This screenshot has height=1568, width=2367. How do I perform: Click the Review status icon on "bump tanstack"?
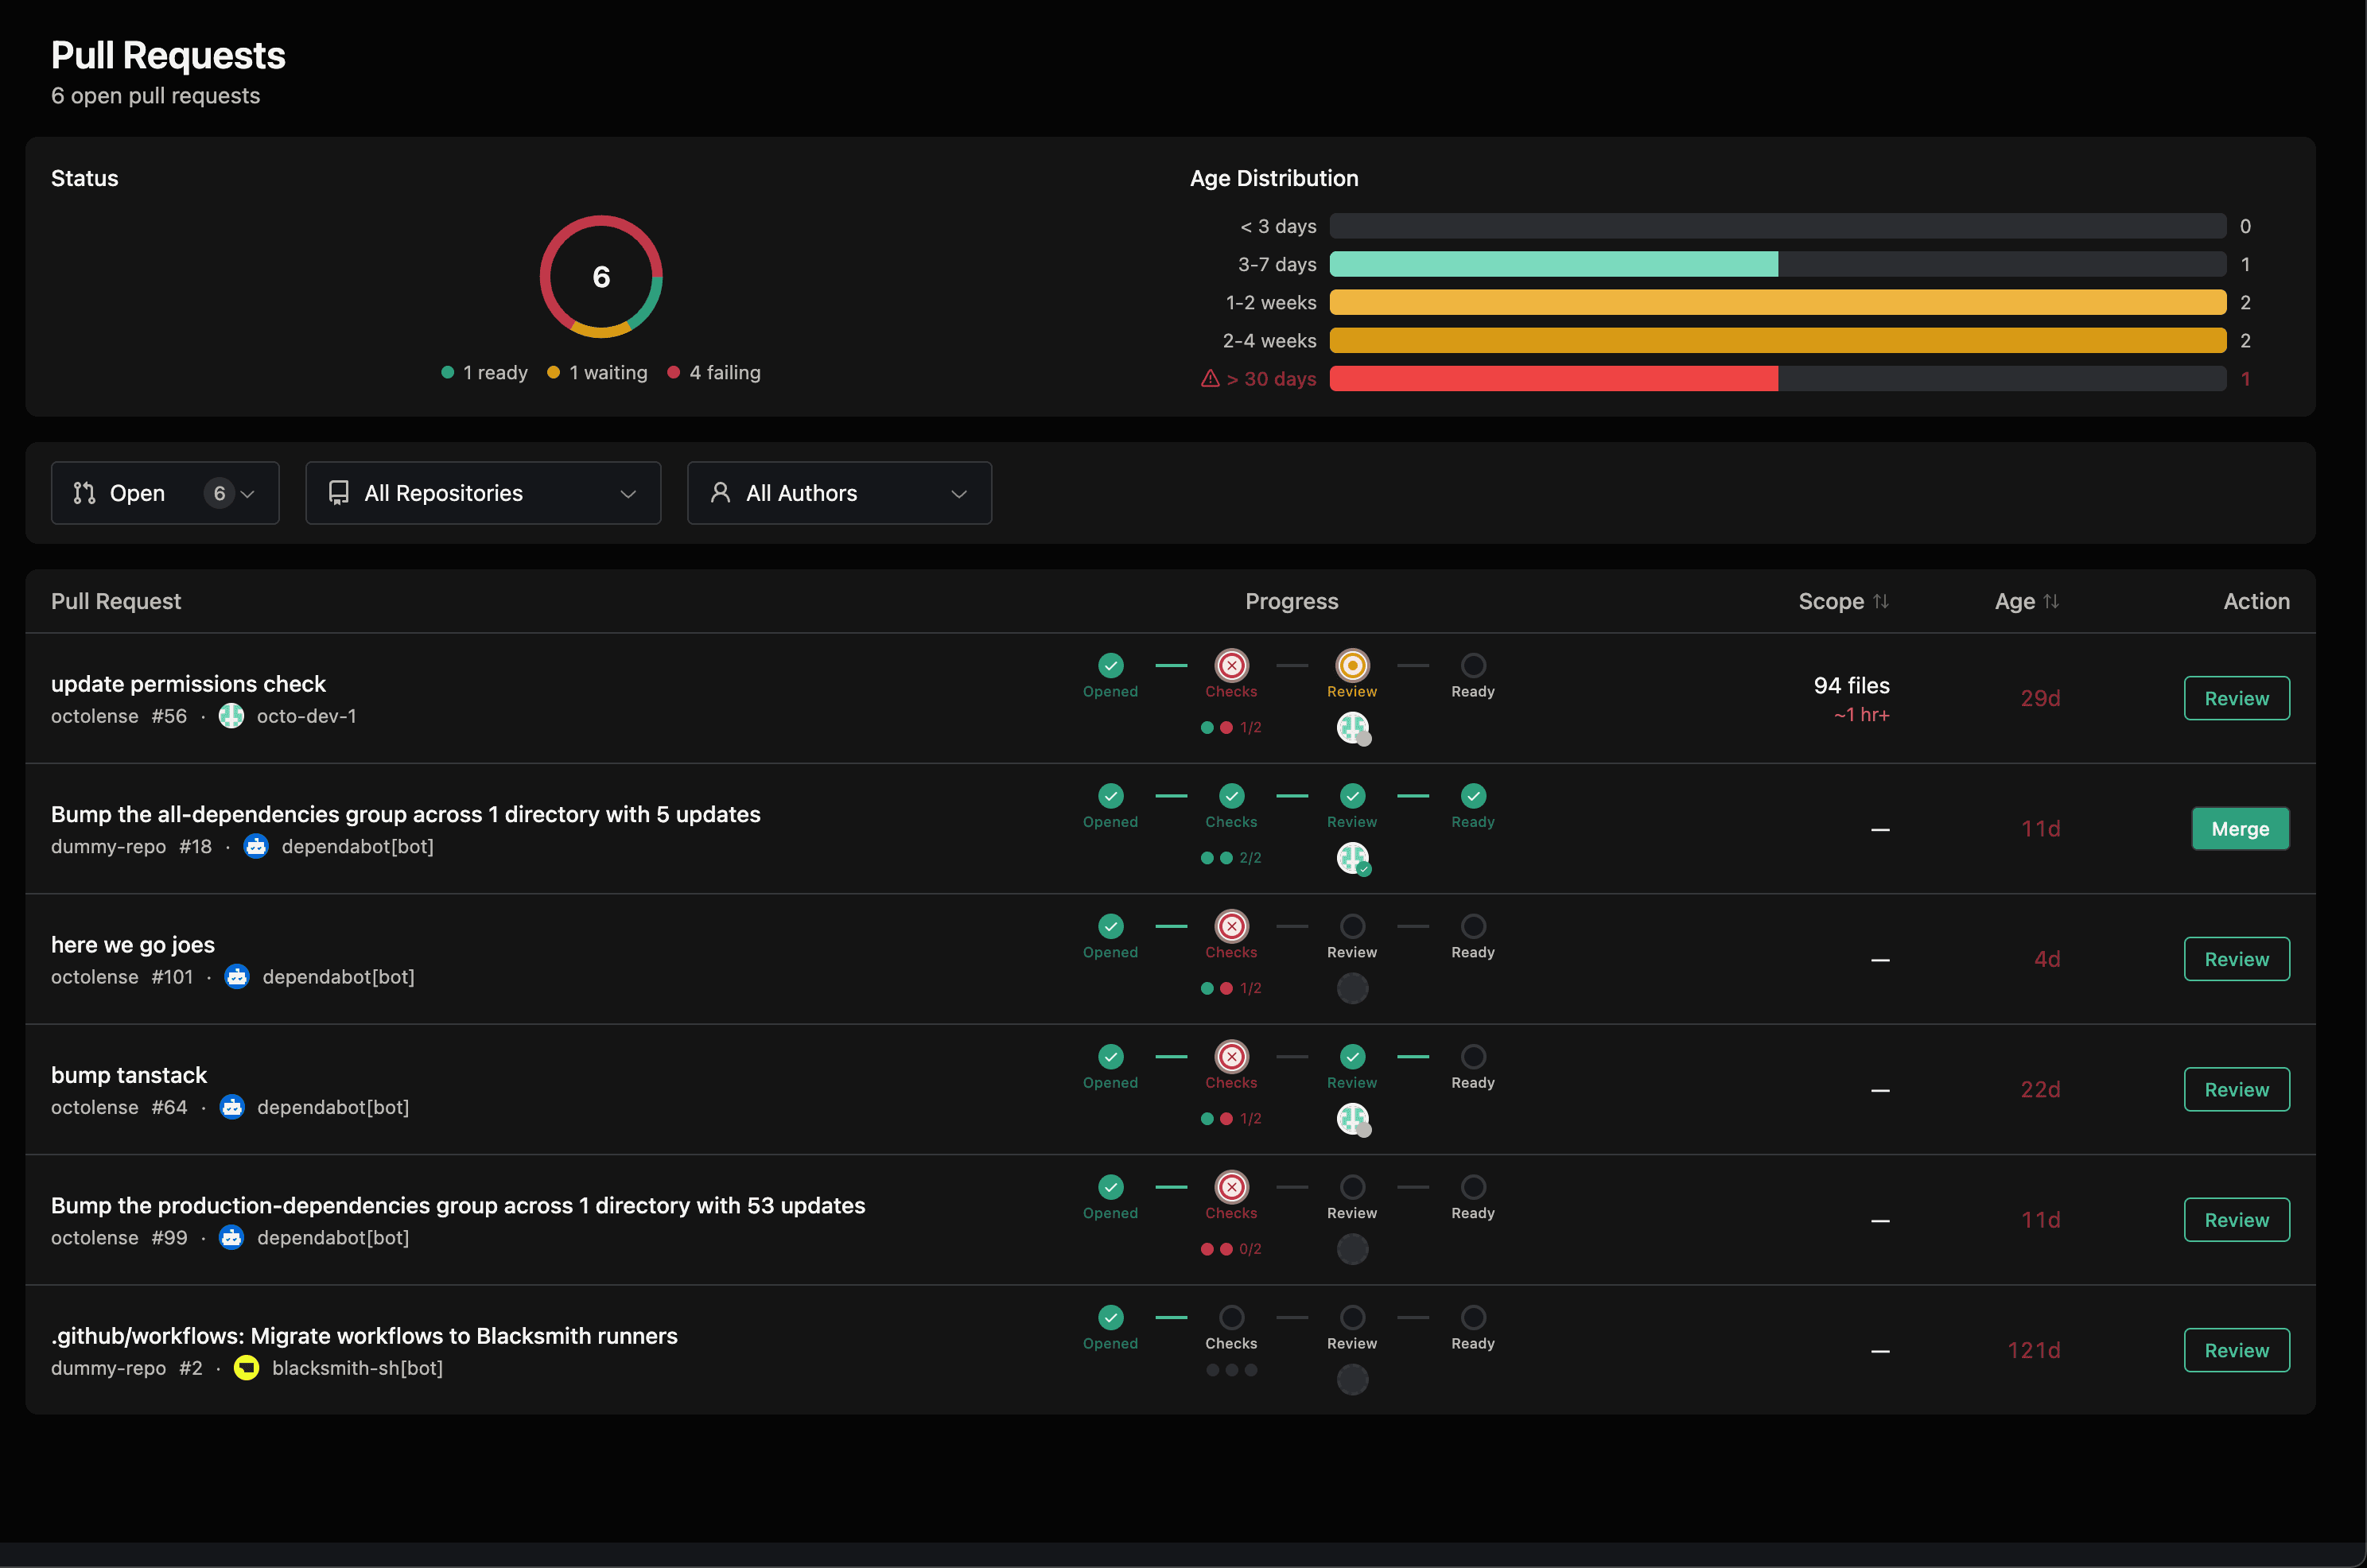coord(1352,1057)
